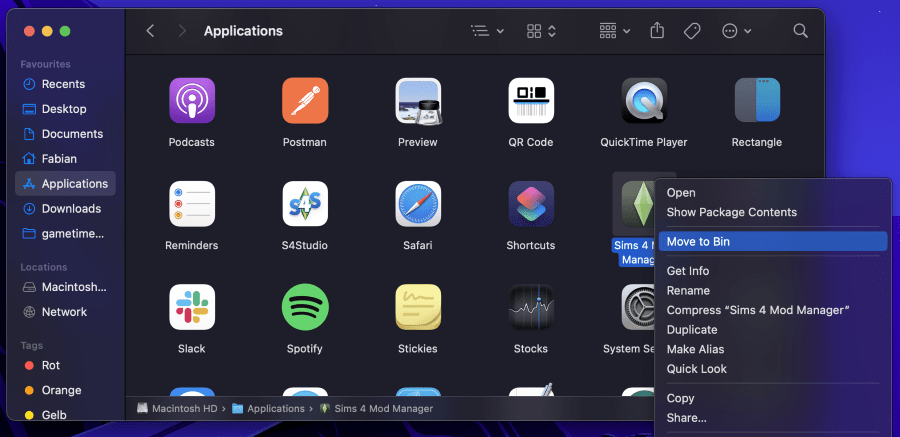
Task: Select the QuickTime Player icon
Action: coord(644,100)
